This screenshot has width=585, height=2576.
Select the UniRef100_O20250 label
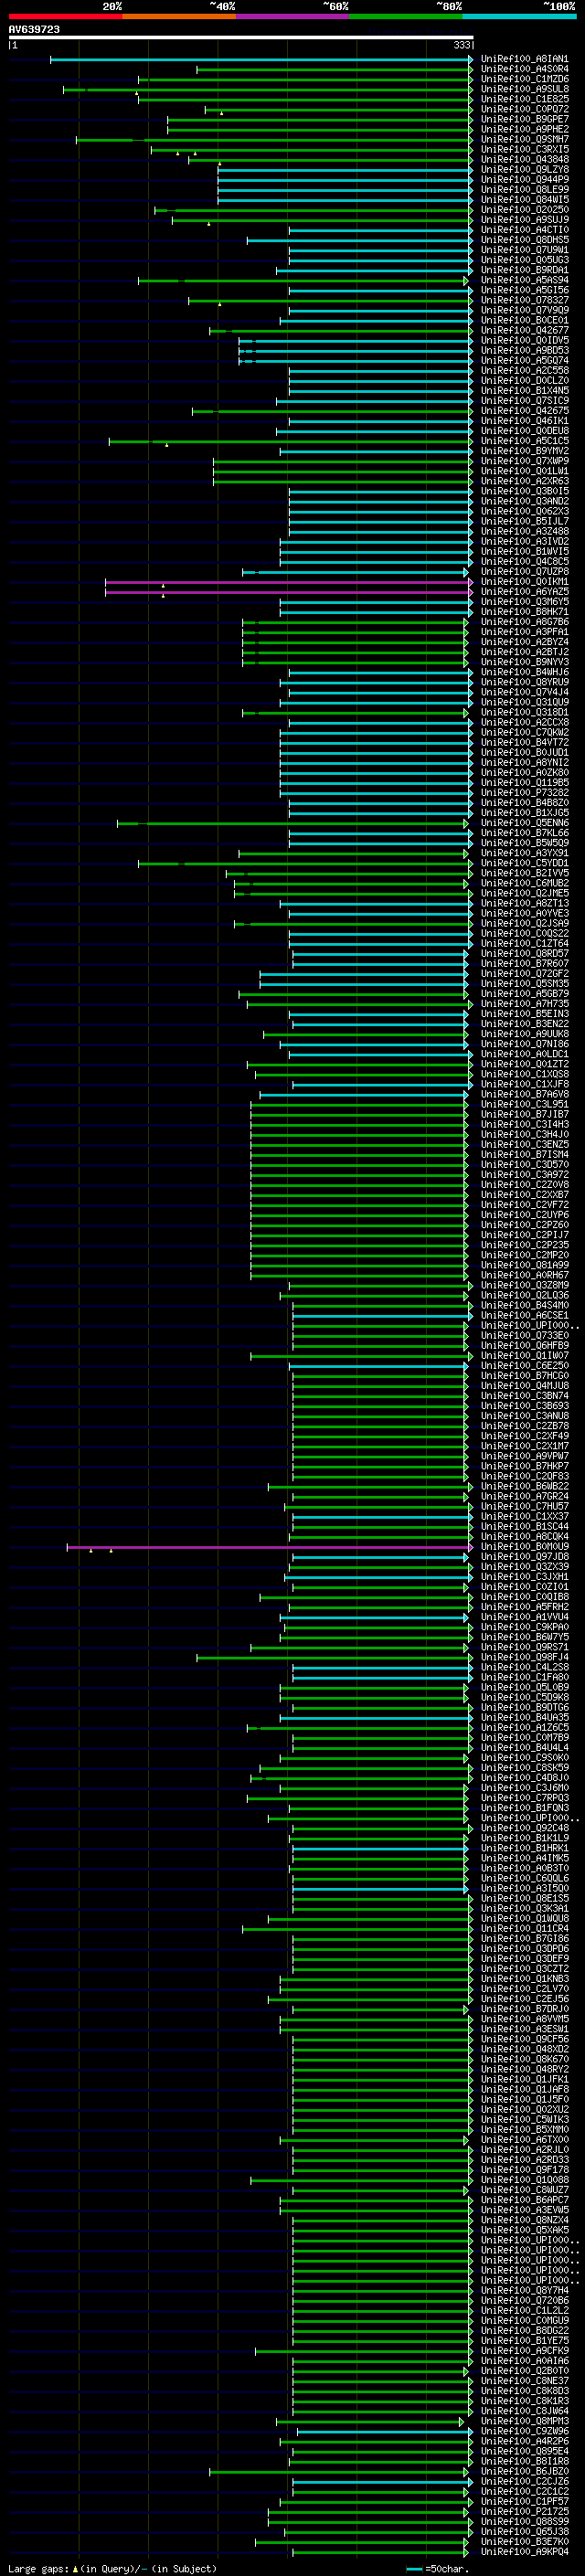524,210
